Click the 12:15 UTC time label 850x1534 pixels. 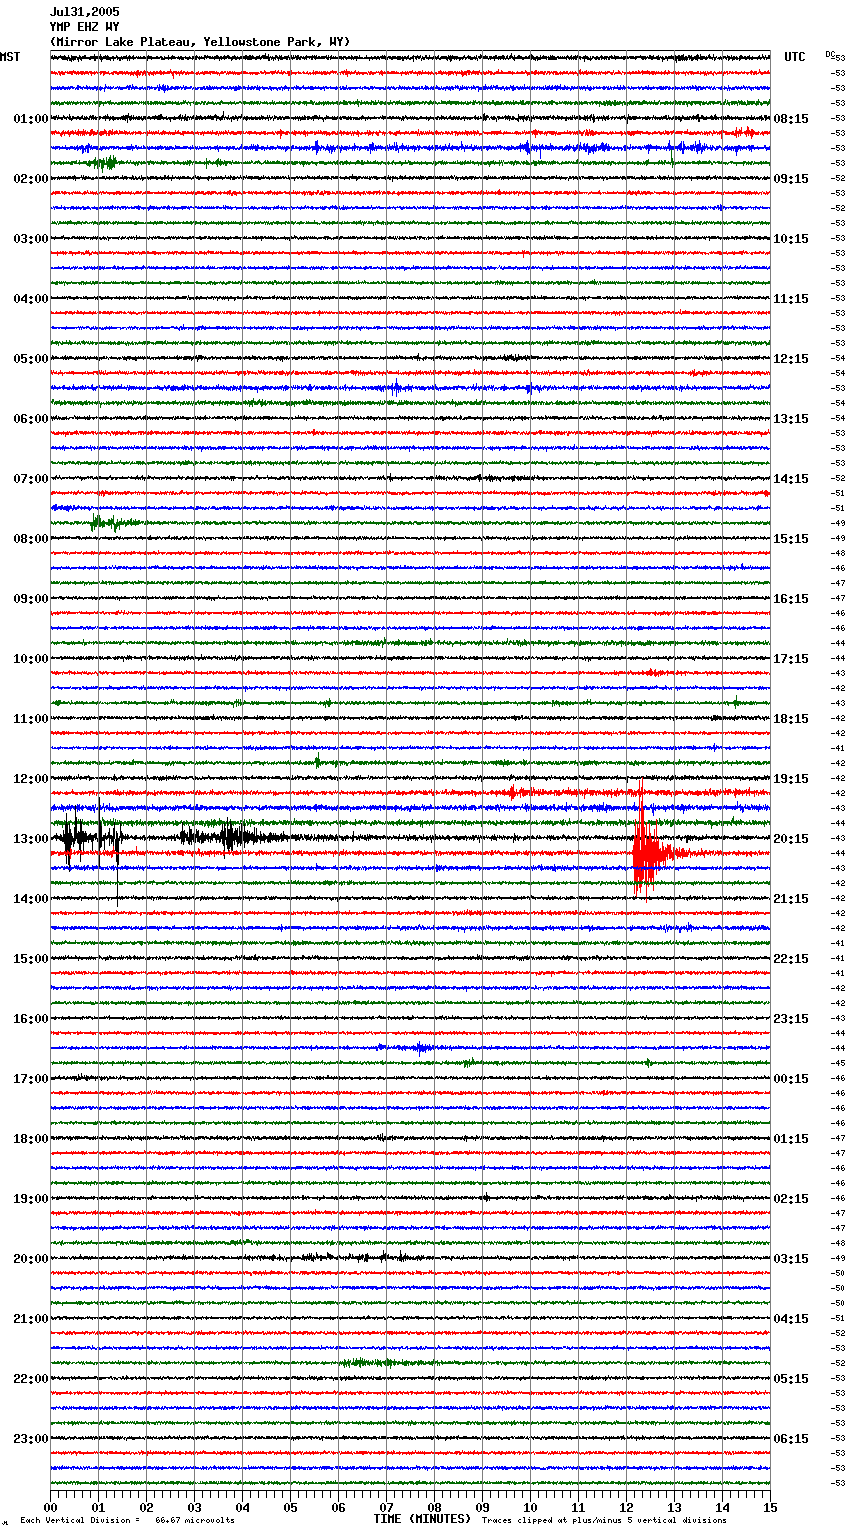[x=791, y=359]
